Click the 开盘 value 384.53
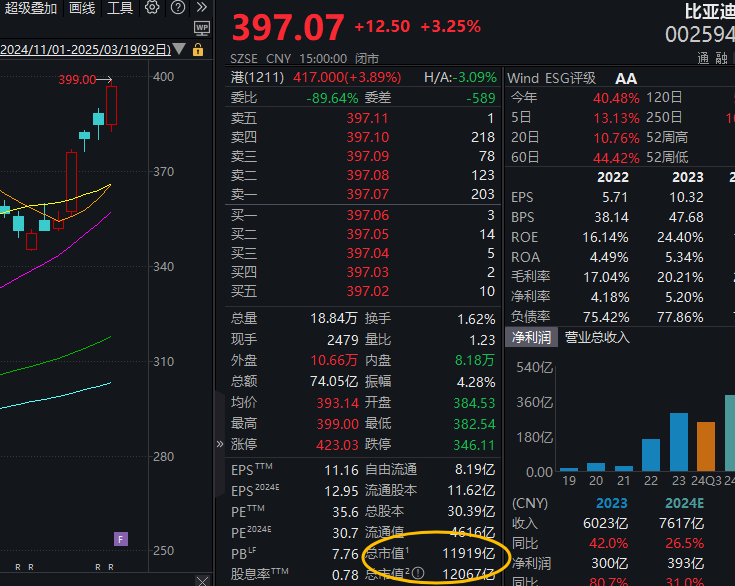Screen dimensions: 735x586 pos(474,403)
